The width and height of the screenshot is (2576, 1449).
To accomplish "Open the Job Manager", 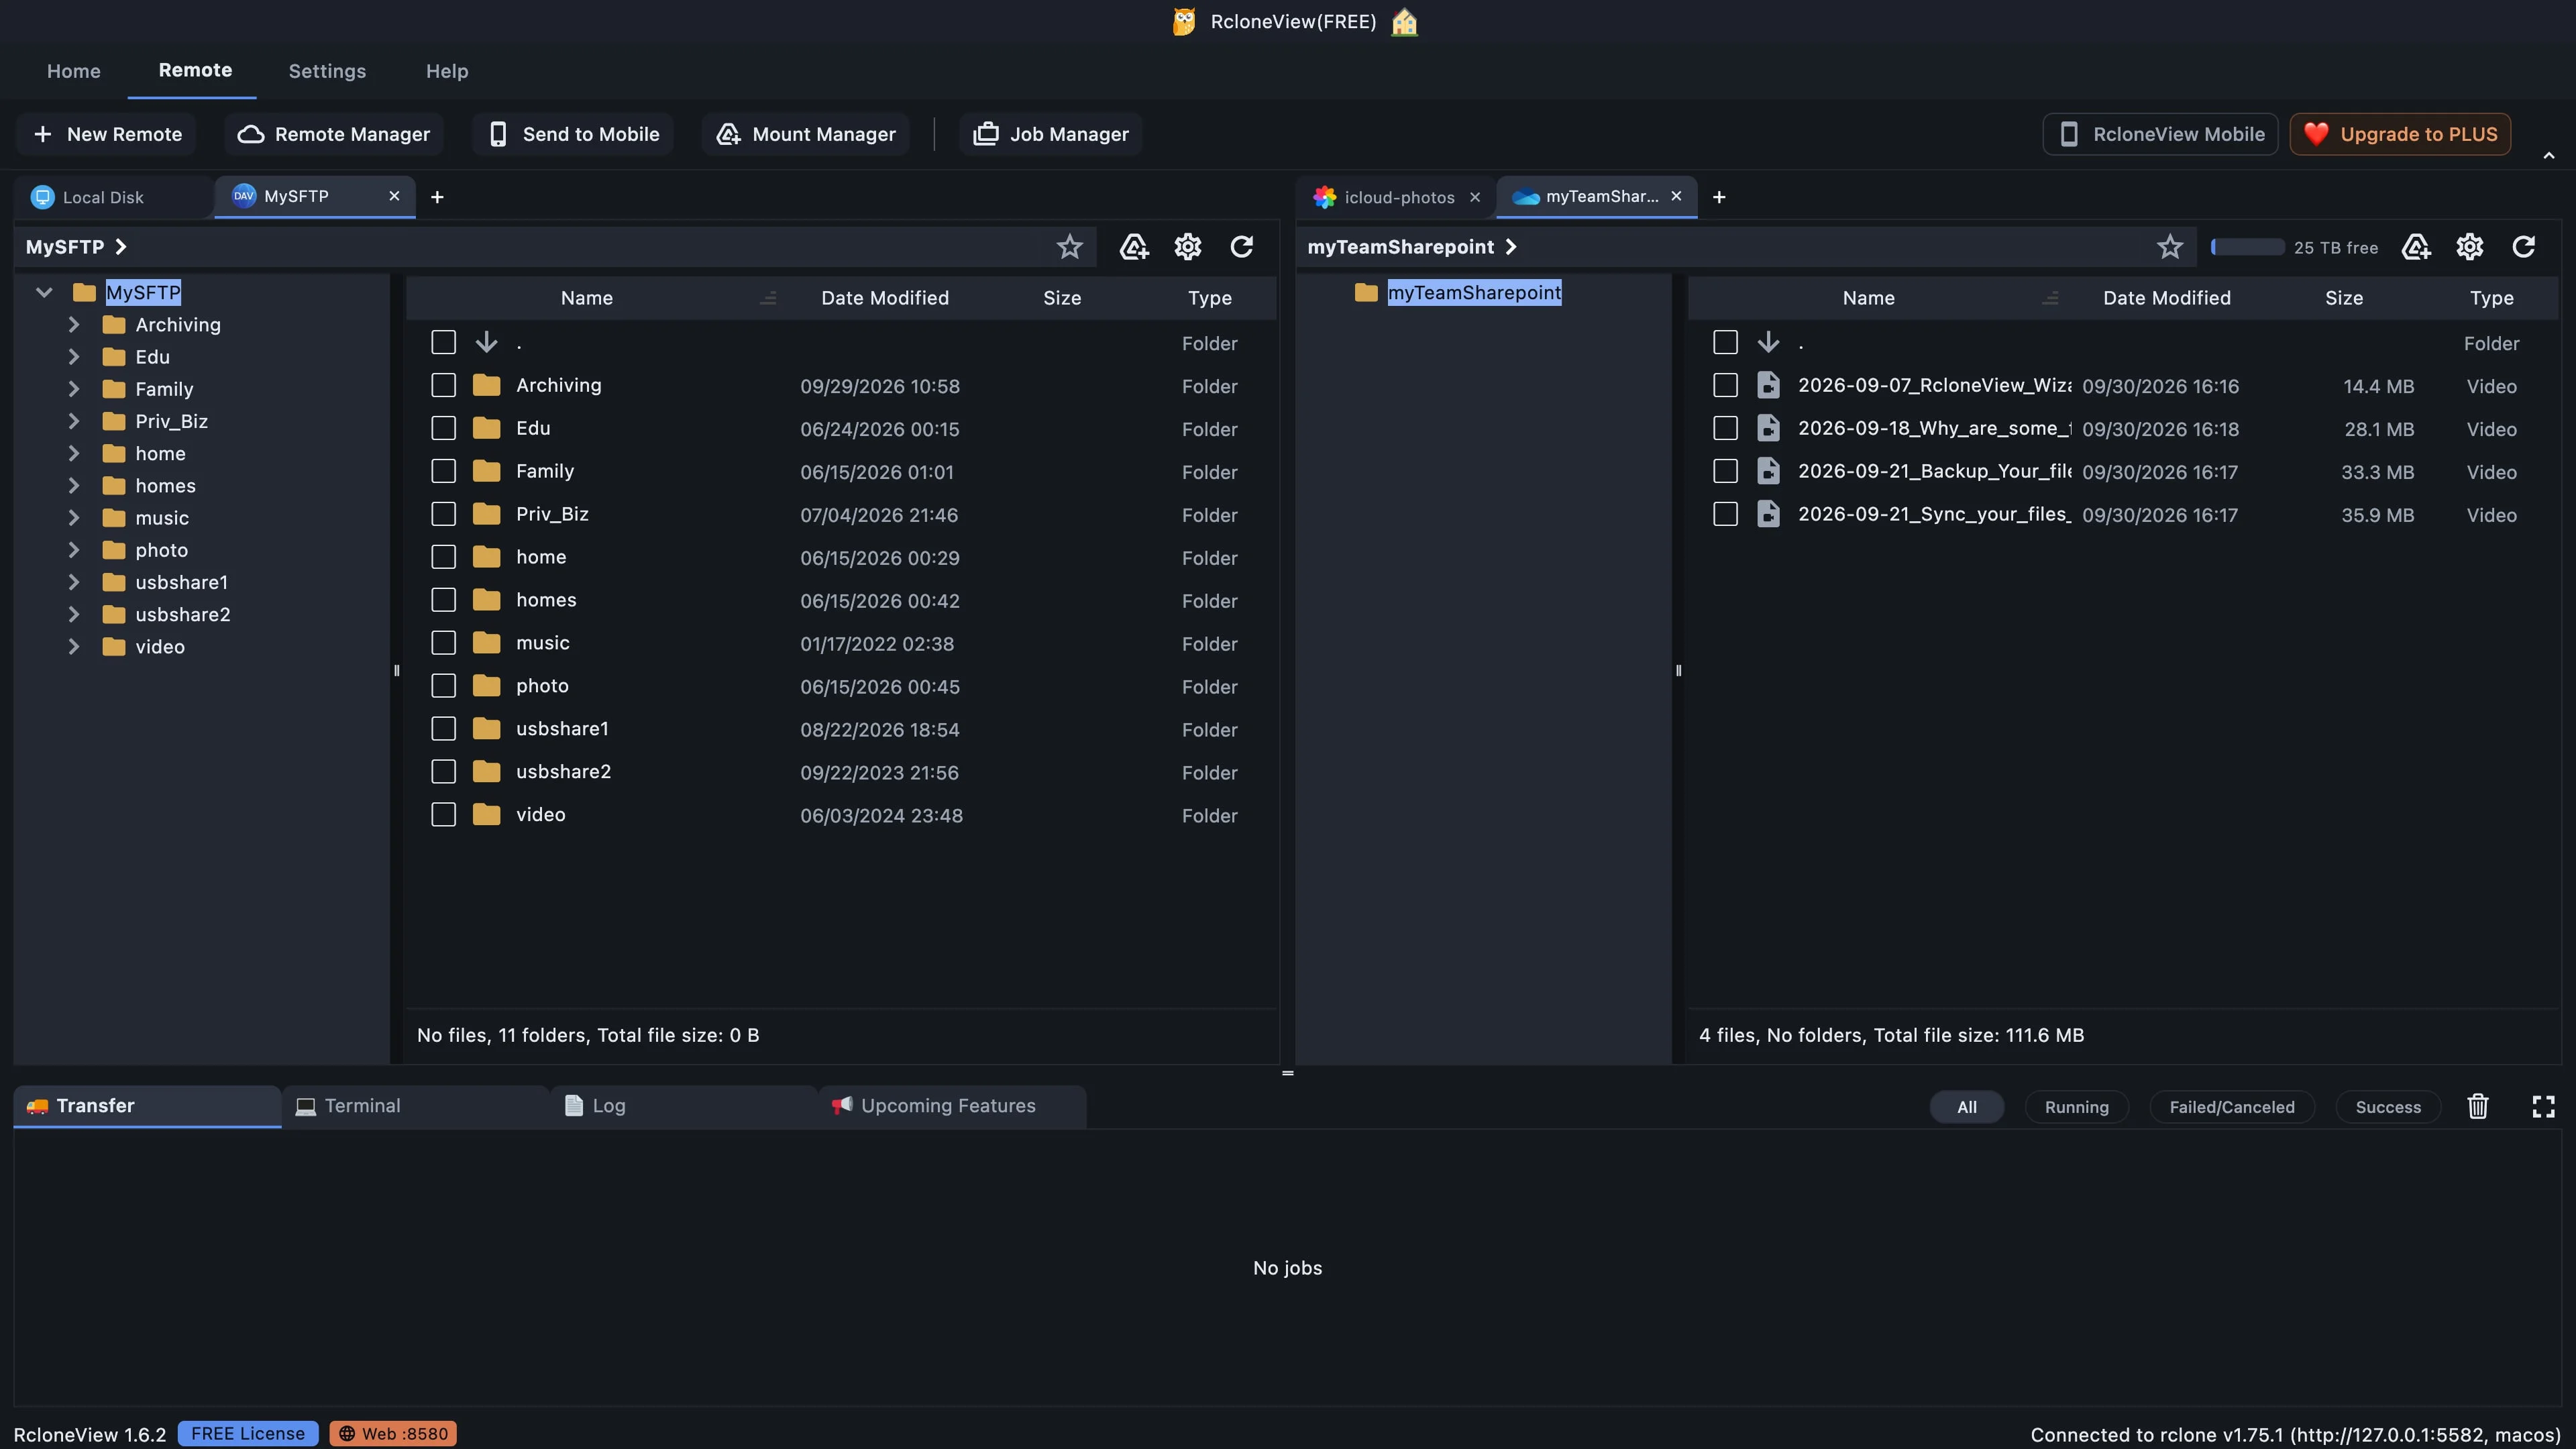I will tap(1051, 134).
